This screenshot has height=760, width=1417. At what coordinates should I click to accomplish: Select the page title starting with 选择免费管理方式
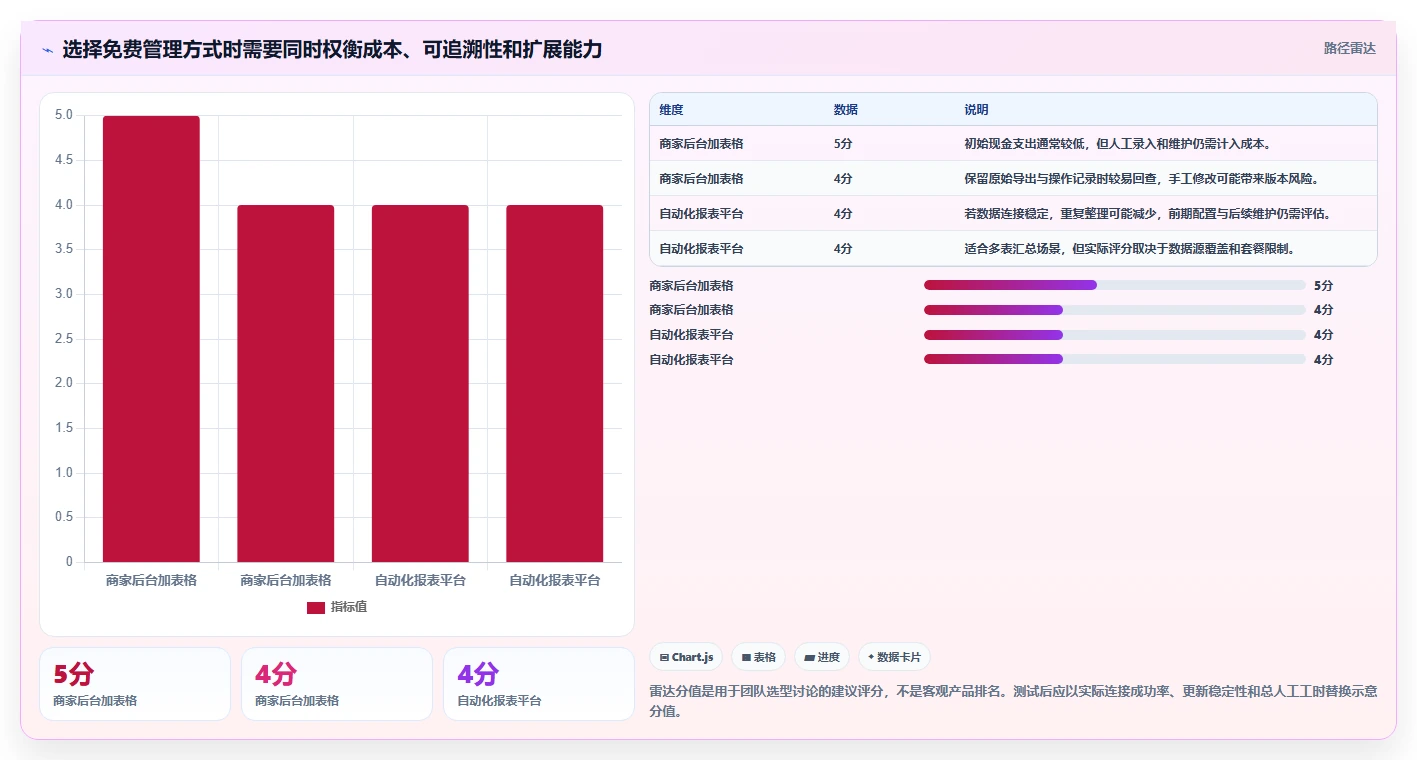(332, 50)
